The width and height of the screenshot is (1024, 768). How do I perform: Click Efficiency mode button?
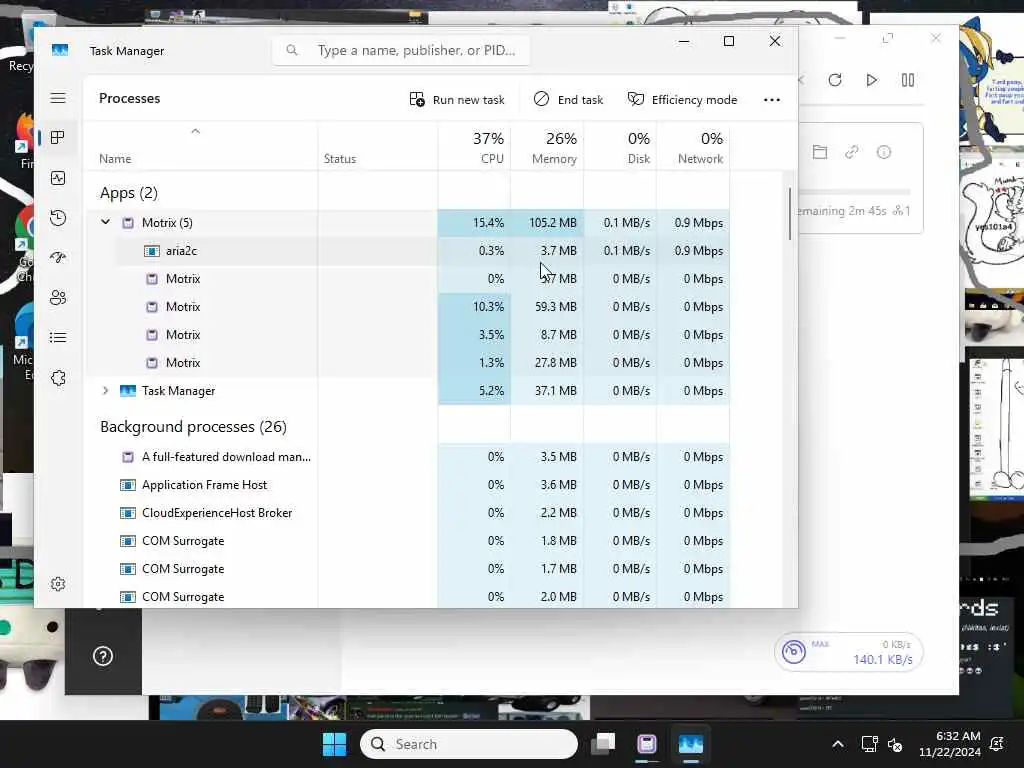click(x=682, y=99)
